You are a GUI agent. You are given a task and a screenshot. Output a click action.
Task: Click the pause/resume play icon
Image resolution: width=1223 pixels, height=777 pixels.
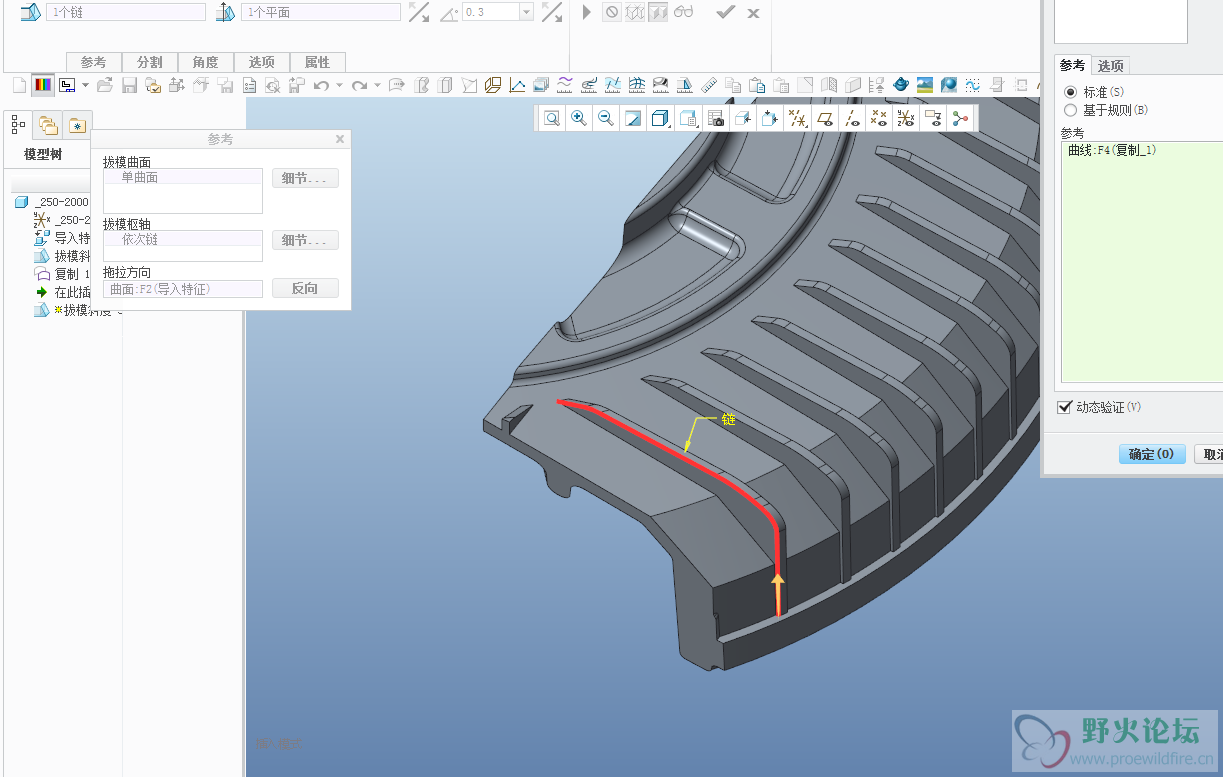[587, 12]
